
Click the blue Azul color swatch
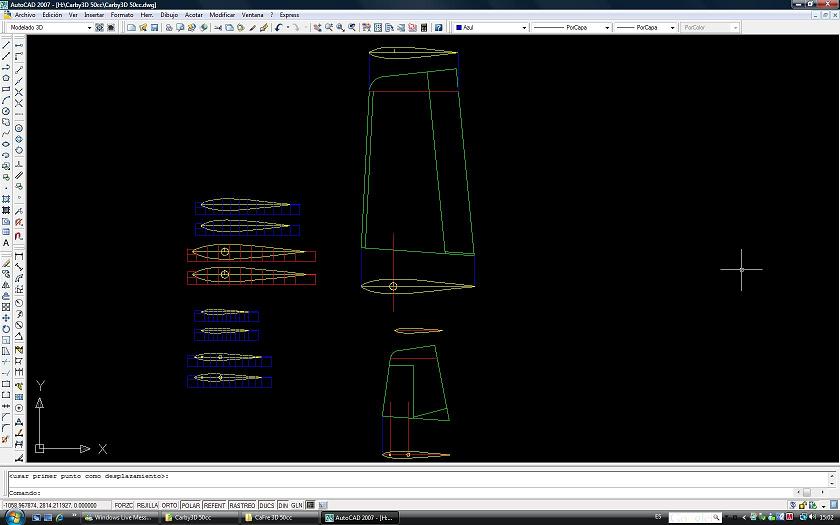click(x=457, y=28)
